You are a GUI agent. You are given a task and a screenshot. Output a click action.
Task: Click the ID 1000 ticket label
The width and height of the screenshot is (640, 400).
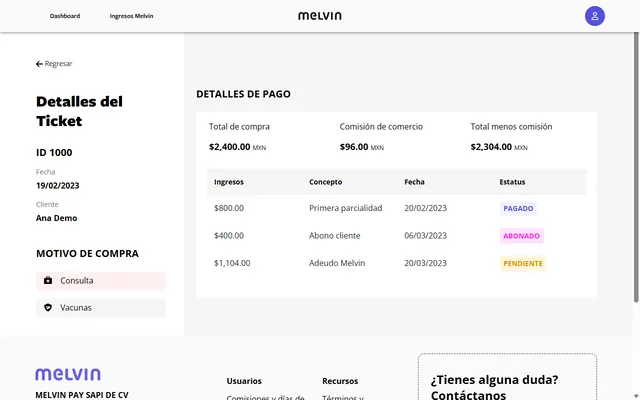pyautogui.click(x=54, y=153)
